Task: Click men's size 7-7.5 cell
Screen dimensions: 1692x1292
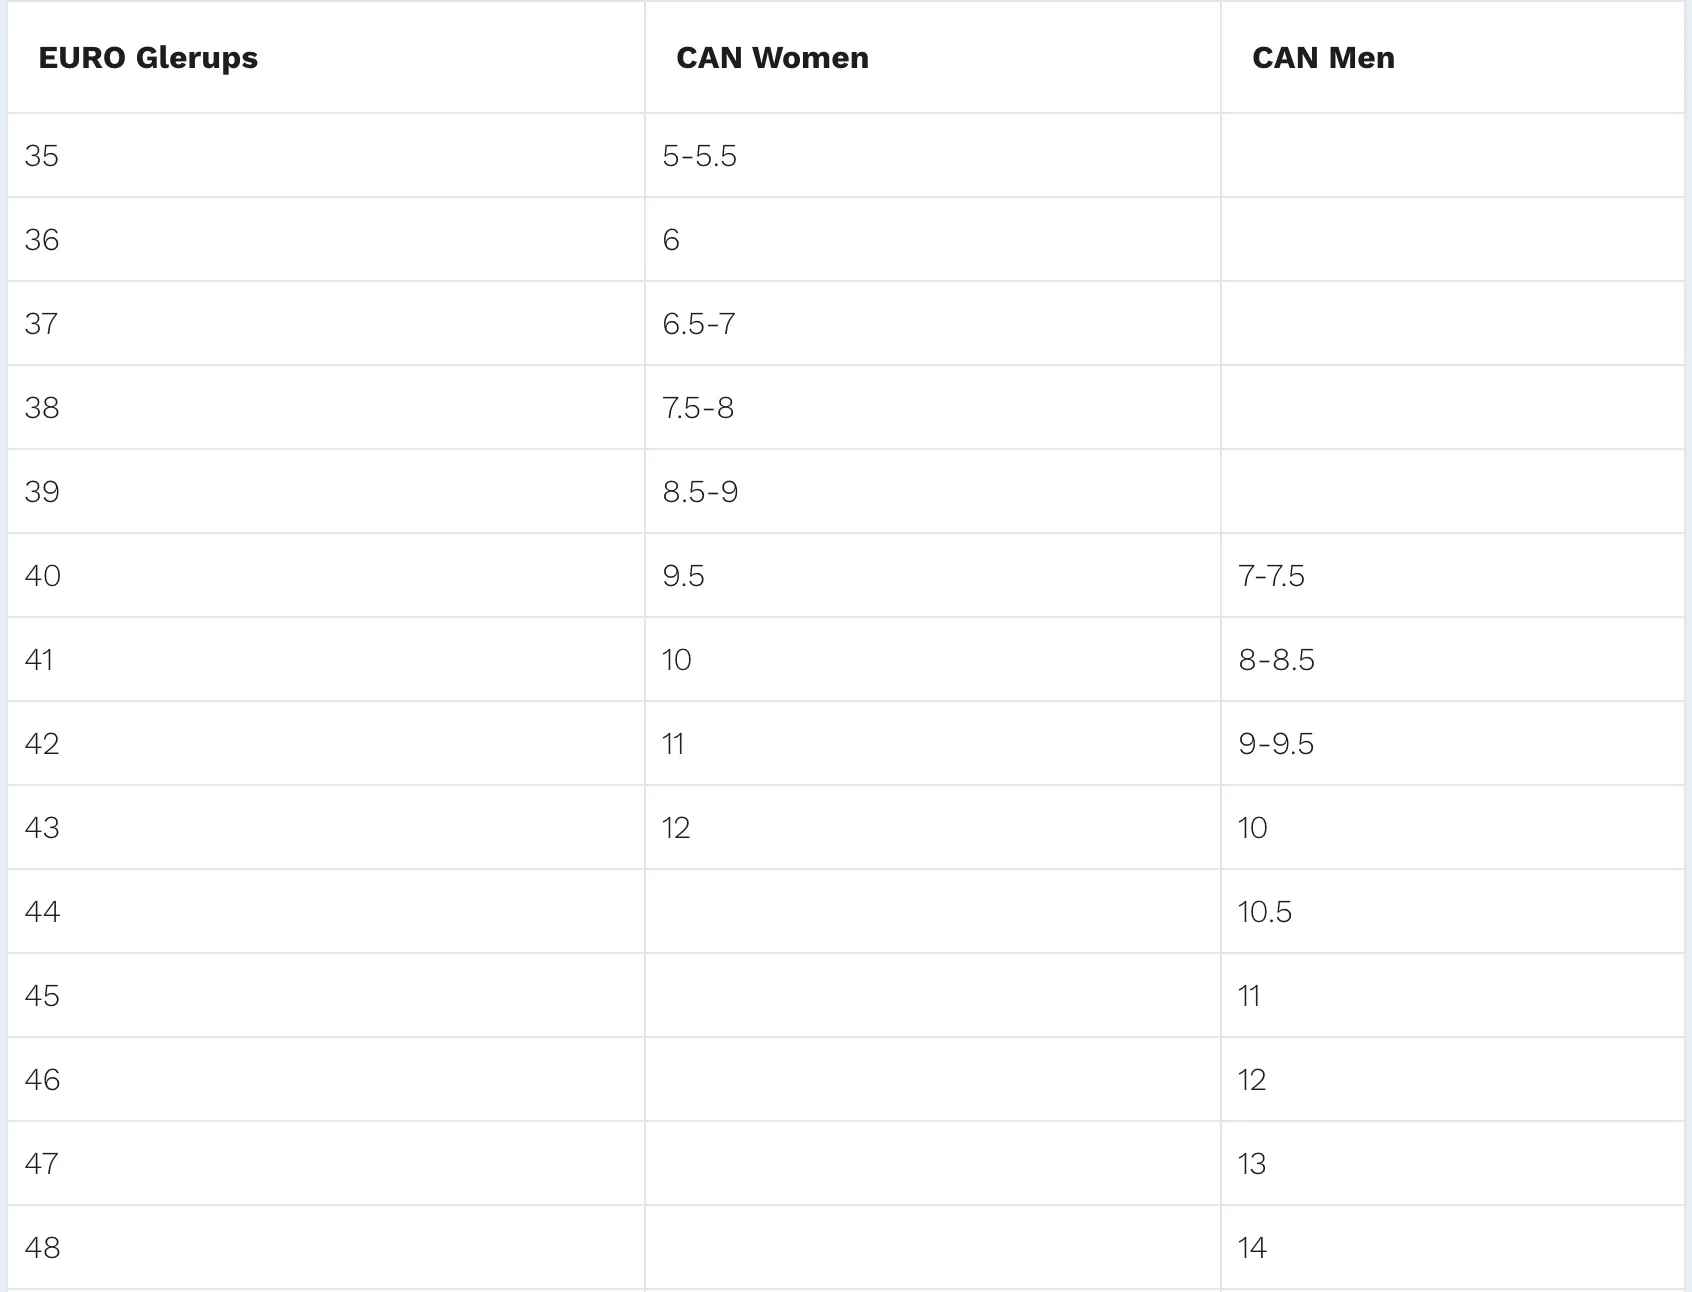Action: pyautogui.click(x=1453, y=576)
